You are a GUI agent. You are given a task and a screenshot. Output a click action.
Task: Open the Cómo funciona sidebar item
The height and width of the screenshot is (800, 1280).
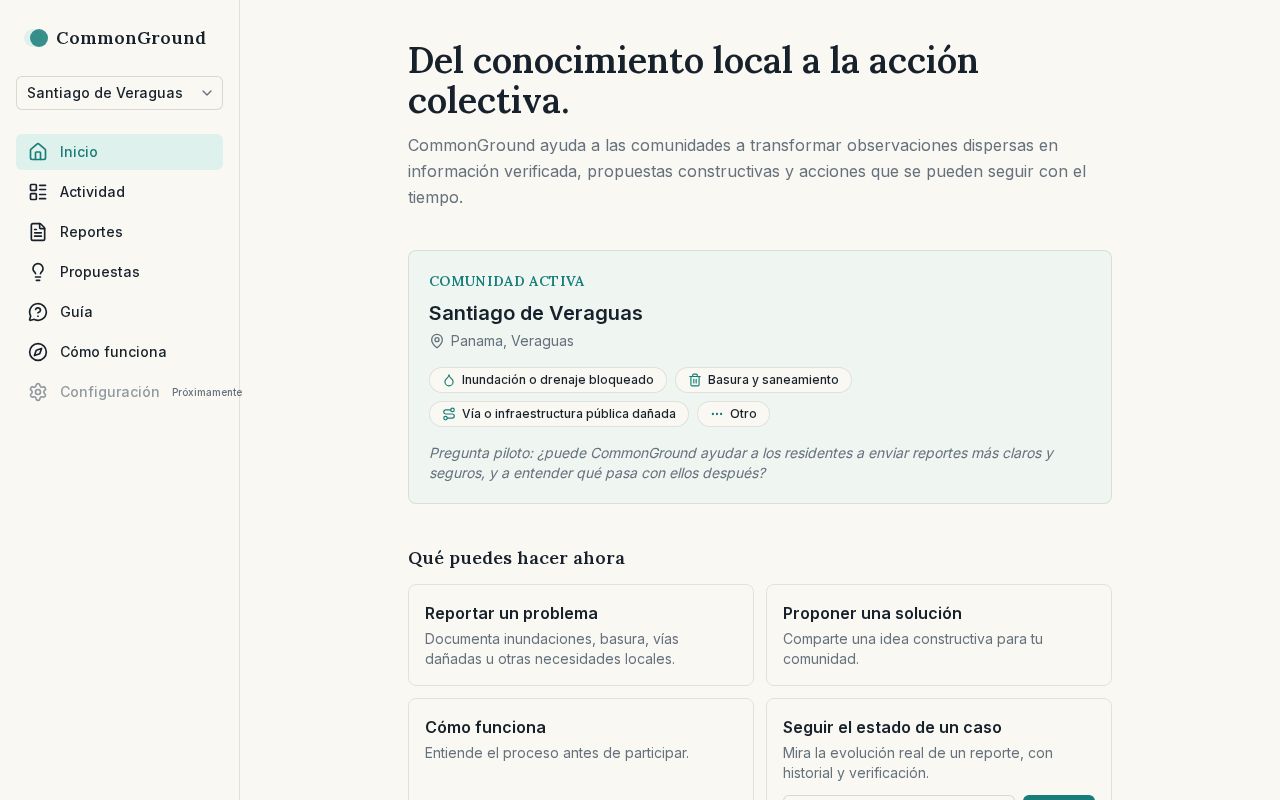[119, 352]
